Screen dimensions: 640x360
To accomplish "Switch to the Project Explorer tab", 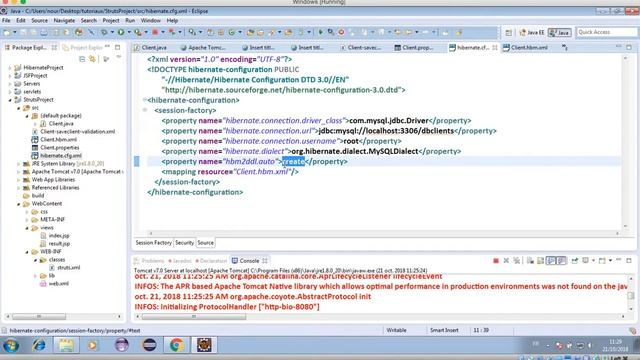I will 83,48.
